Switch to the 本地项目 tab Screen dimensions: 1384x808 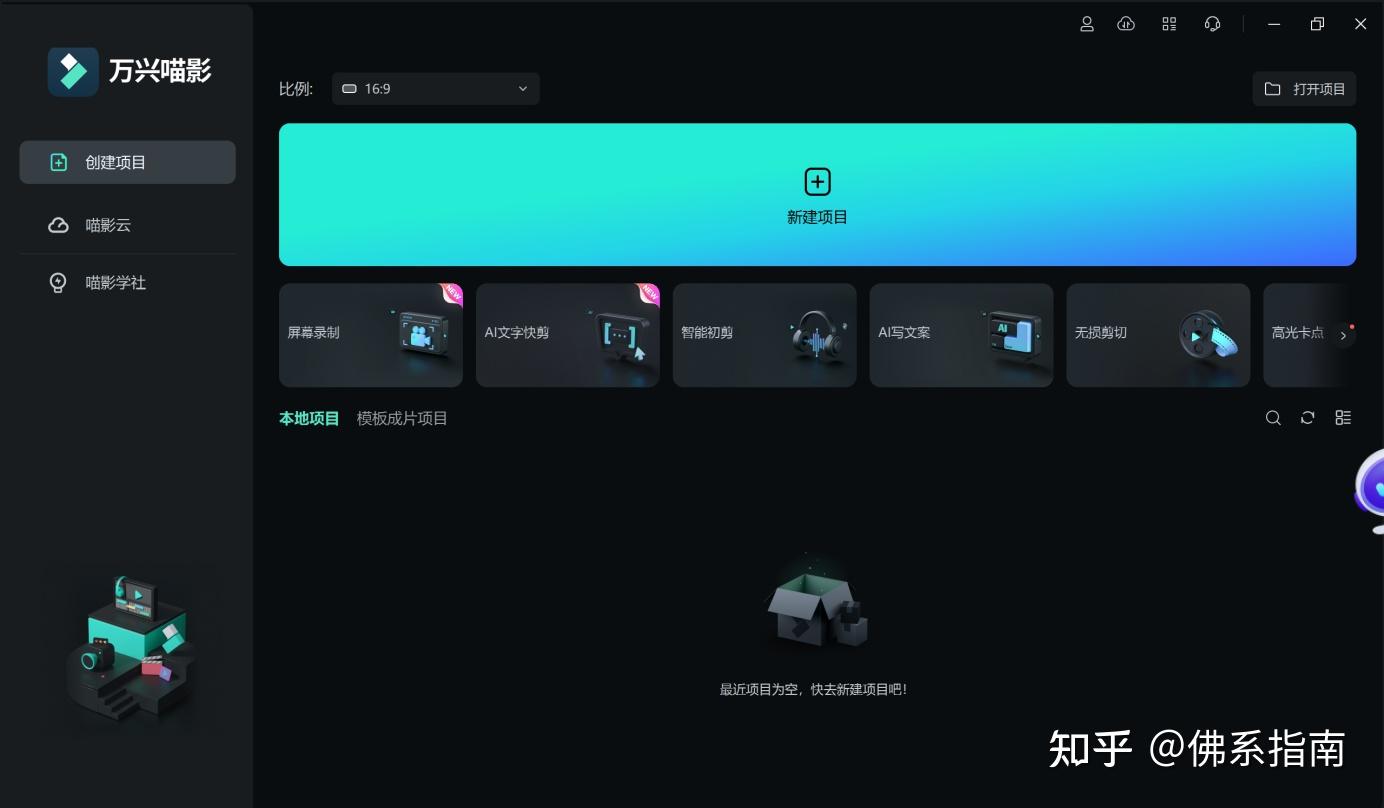[x=310, y=419]
